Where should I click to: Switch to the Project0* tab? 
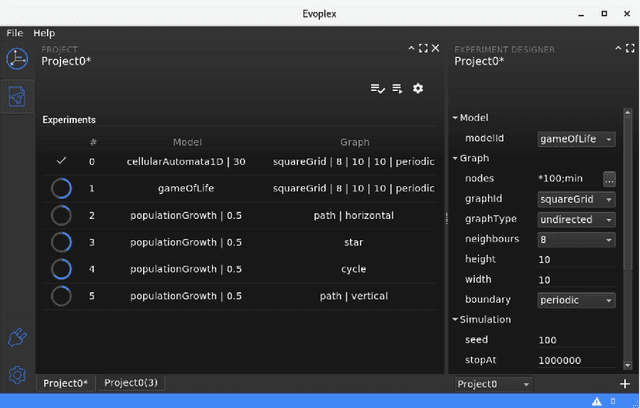[65, 383]
